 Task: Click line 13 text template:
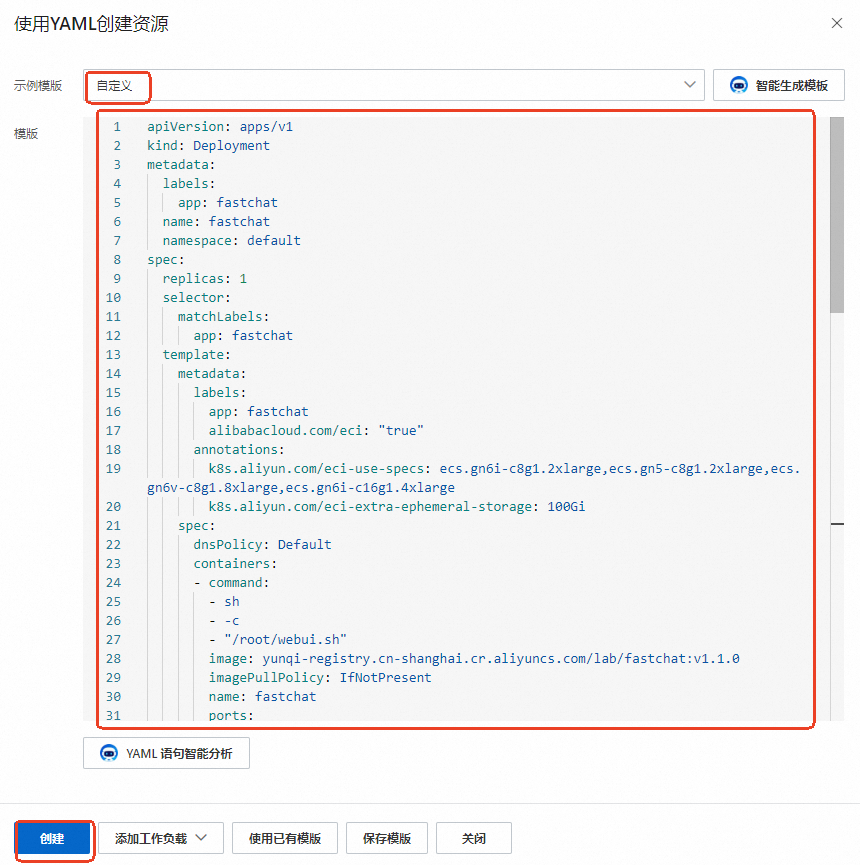196,354
